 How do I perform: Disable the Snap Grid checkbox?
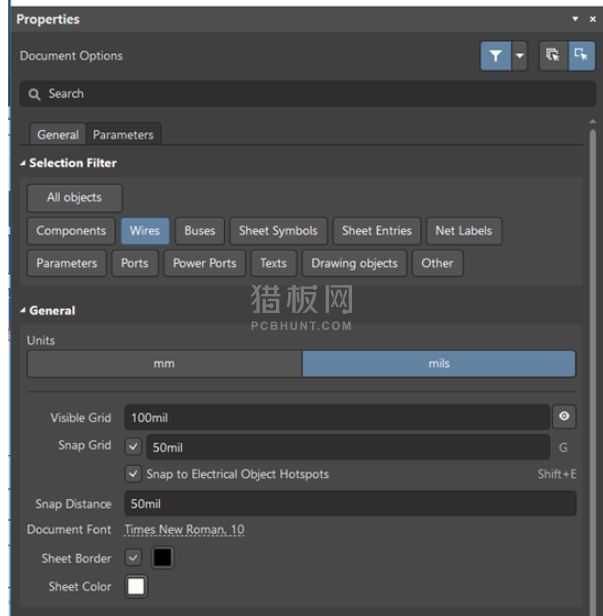click(x=134, y=446)
